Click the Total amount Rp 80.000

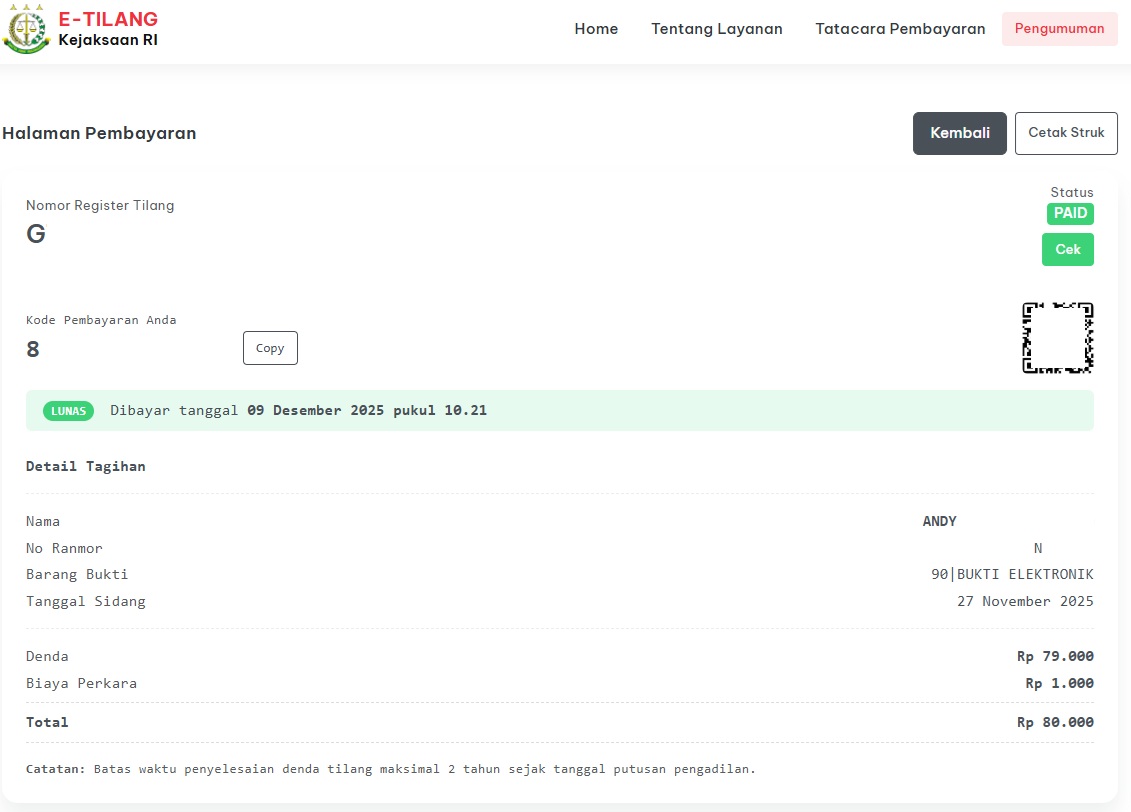coord(1054,722)
